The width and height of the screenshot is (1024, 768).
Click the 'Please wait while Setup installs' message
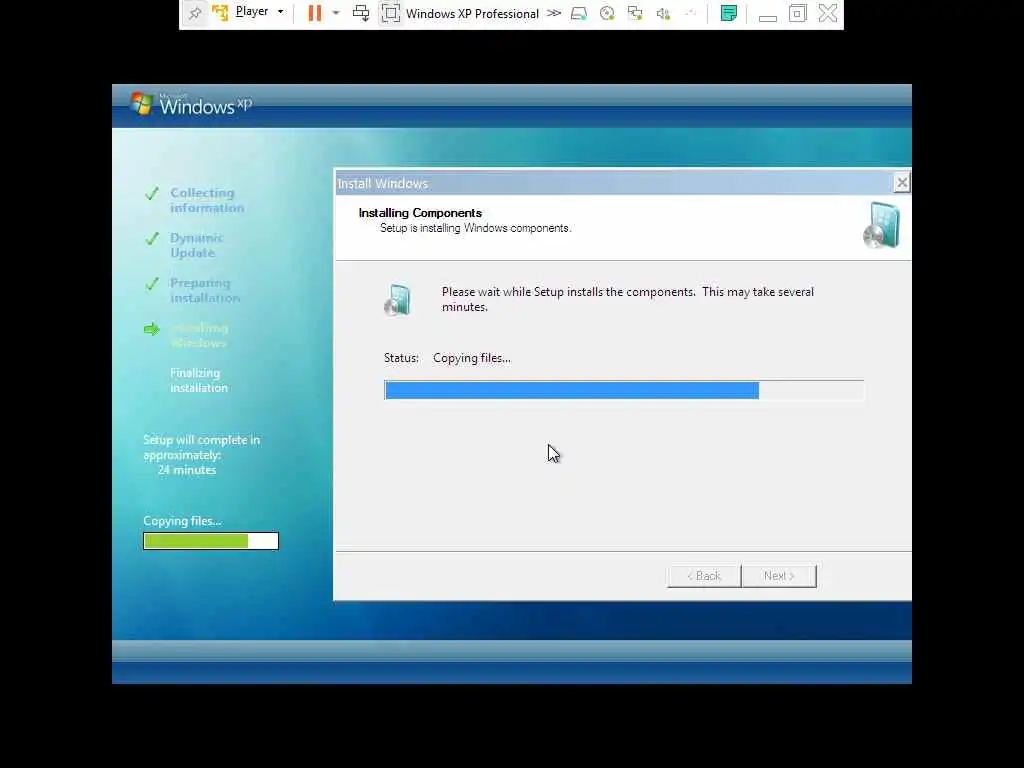coord(628,299)
